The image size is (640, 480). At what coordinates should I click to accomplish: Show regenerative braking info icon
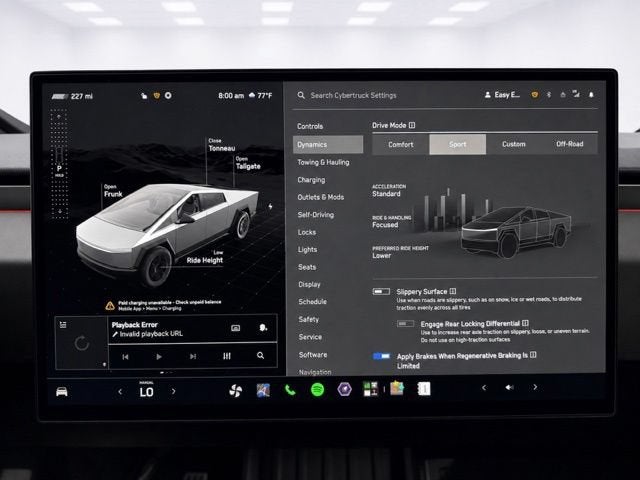click(533, 355)
